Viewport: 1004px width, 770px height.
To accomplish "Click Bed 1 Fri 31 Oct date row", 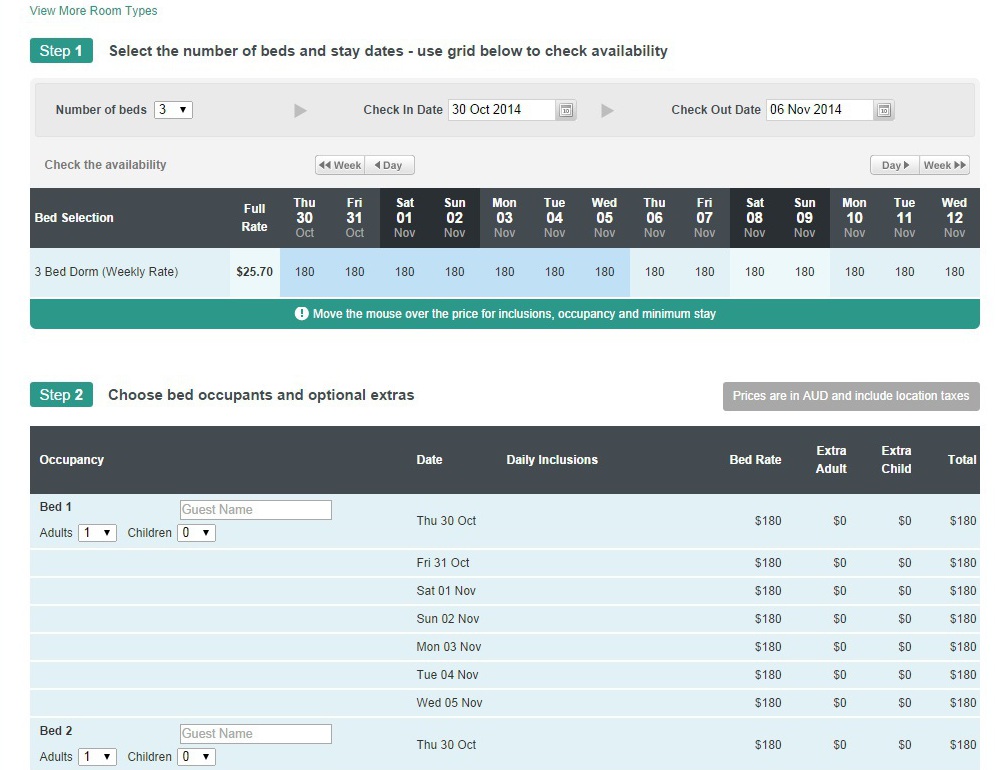I will click(505, 563).
